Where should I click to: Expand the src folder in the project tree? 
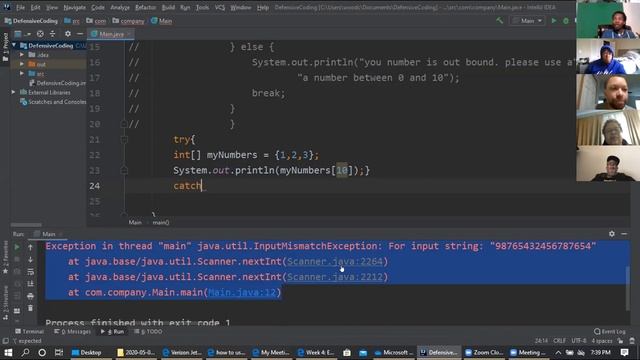[x=22, y=73]
